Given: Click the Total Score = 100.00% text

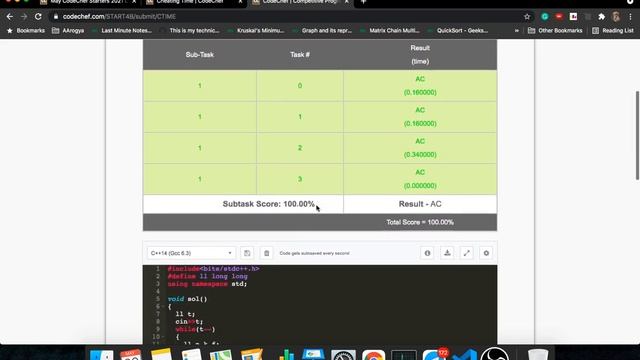Looking at the screenshot, I should click(x=420, y=222).
